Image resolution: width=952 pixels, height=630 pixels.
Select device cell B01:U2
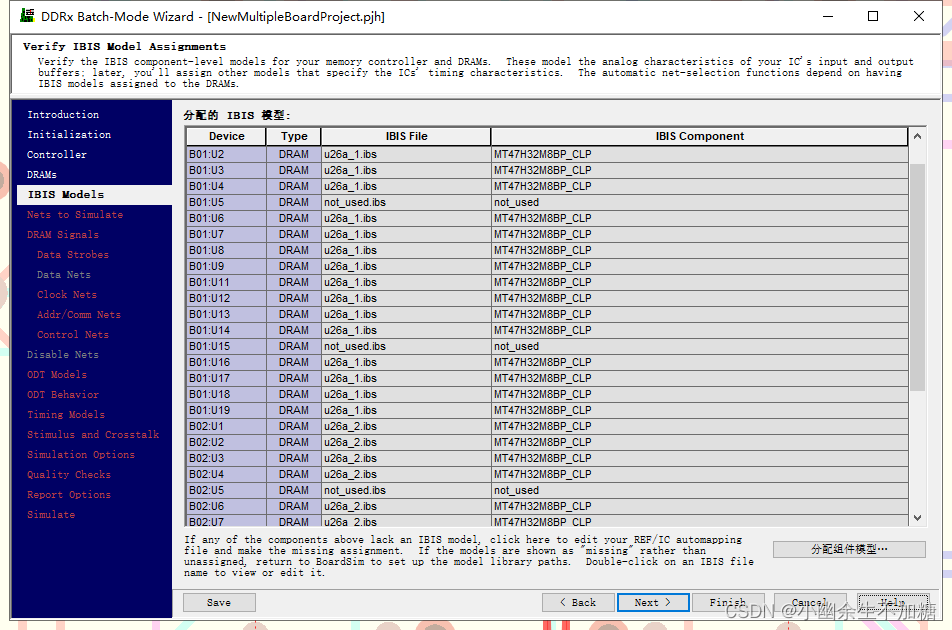click(x=226, y=154)
